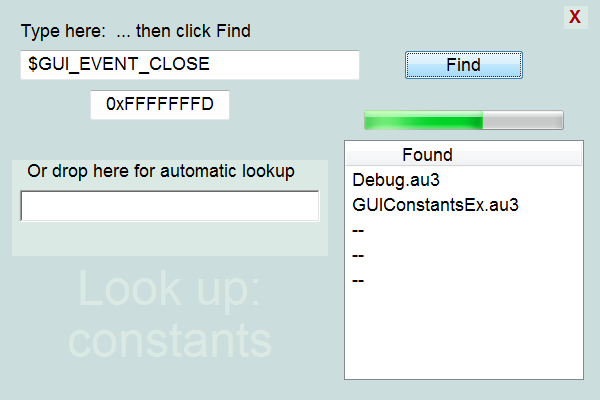Select the second '--' row in Found list
600x400 pixels.
pyautogui.click(x=358, y=255)
